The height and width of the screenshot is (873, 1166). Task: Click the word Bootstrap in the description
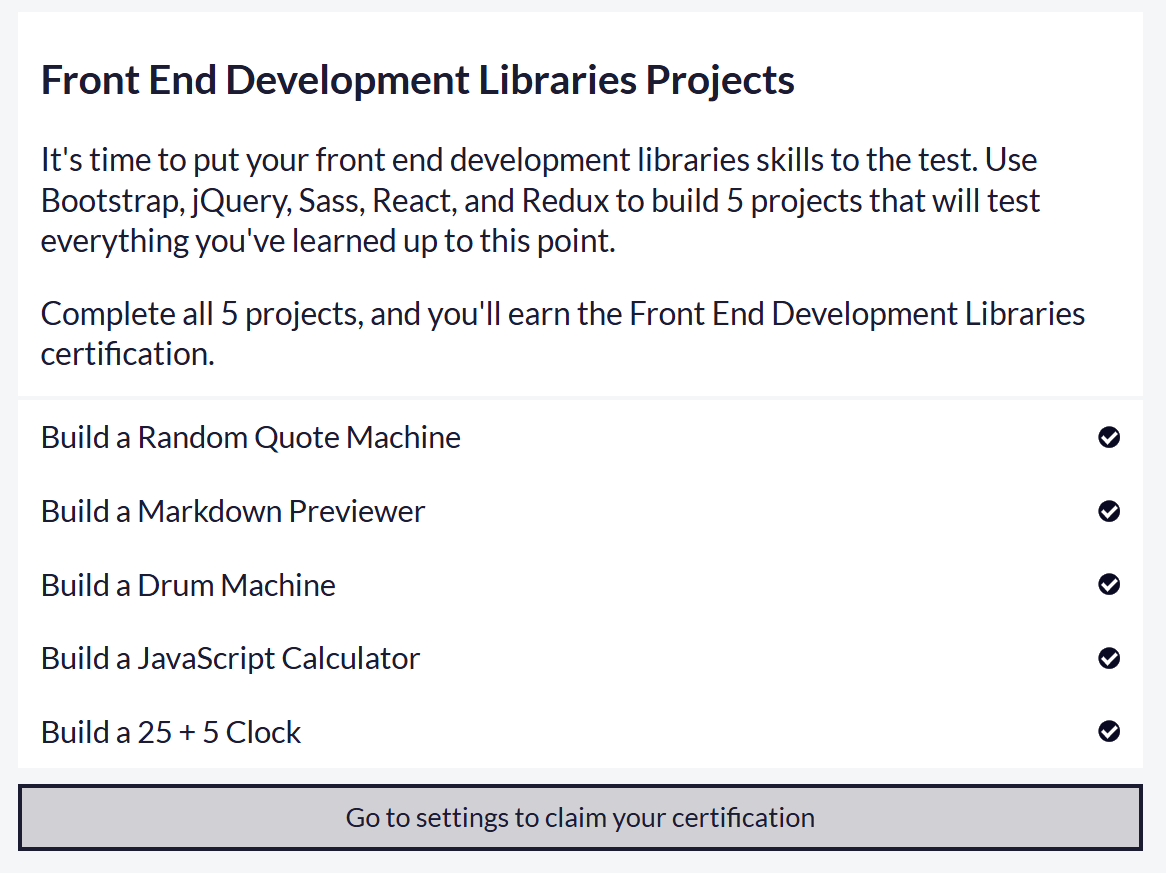108,201
